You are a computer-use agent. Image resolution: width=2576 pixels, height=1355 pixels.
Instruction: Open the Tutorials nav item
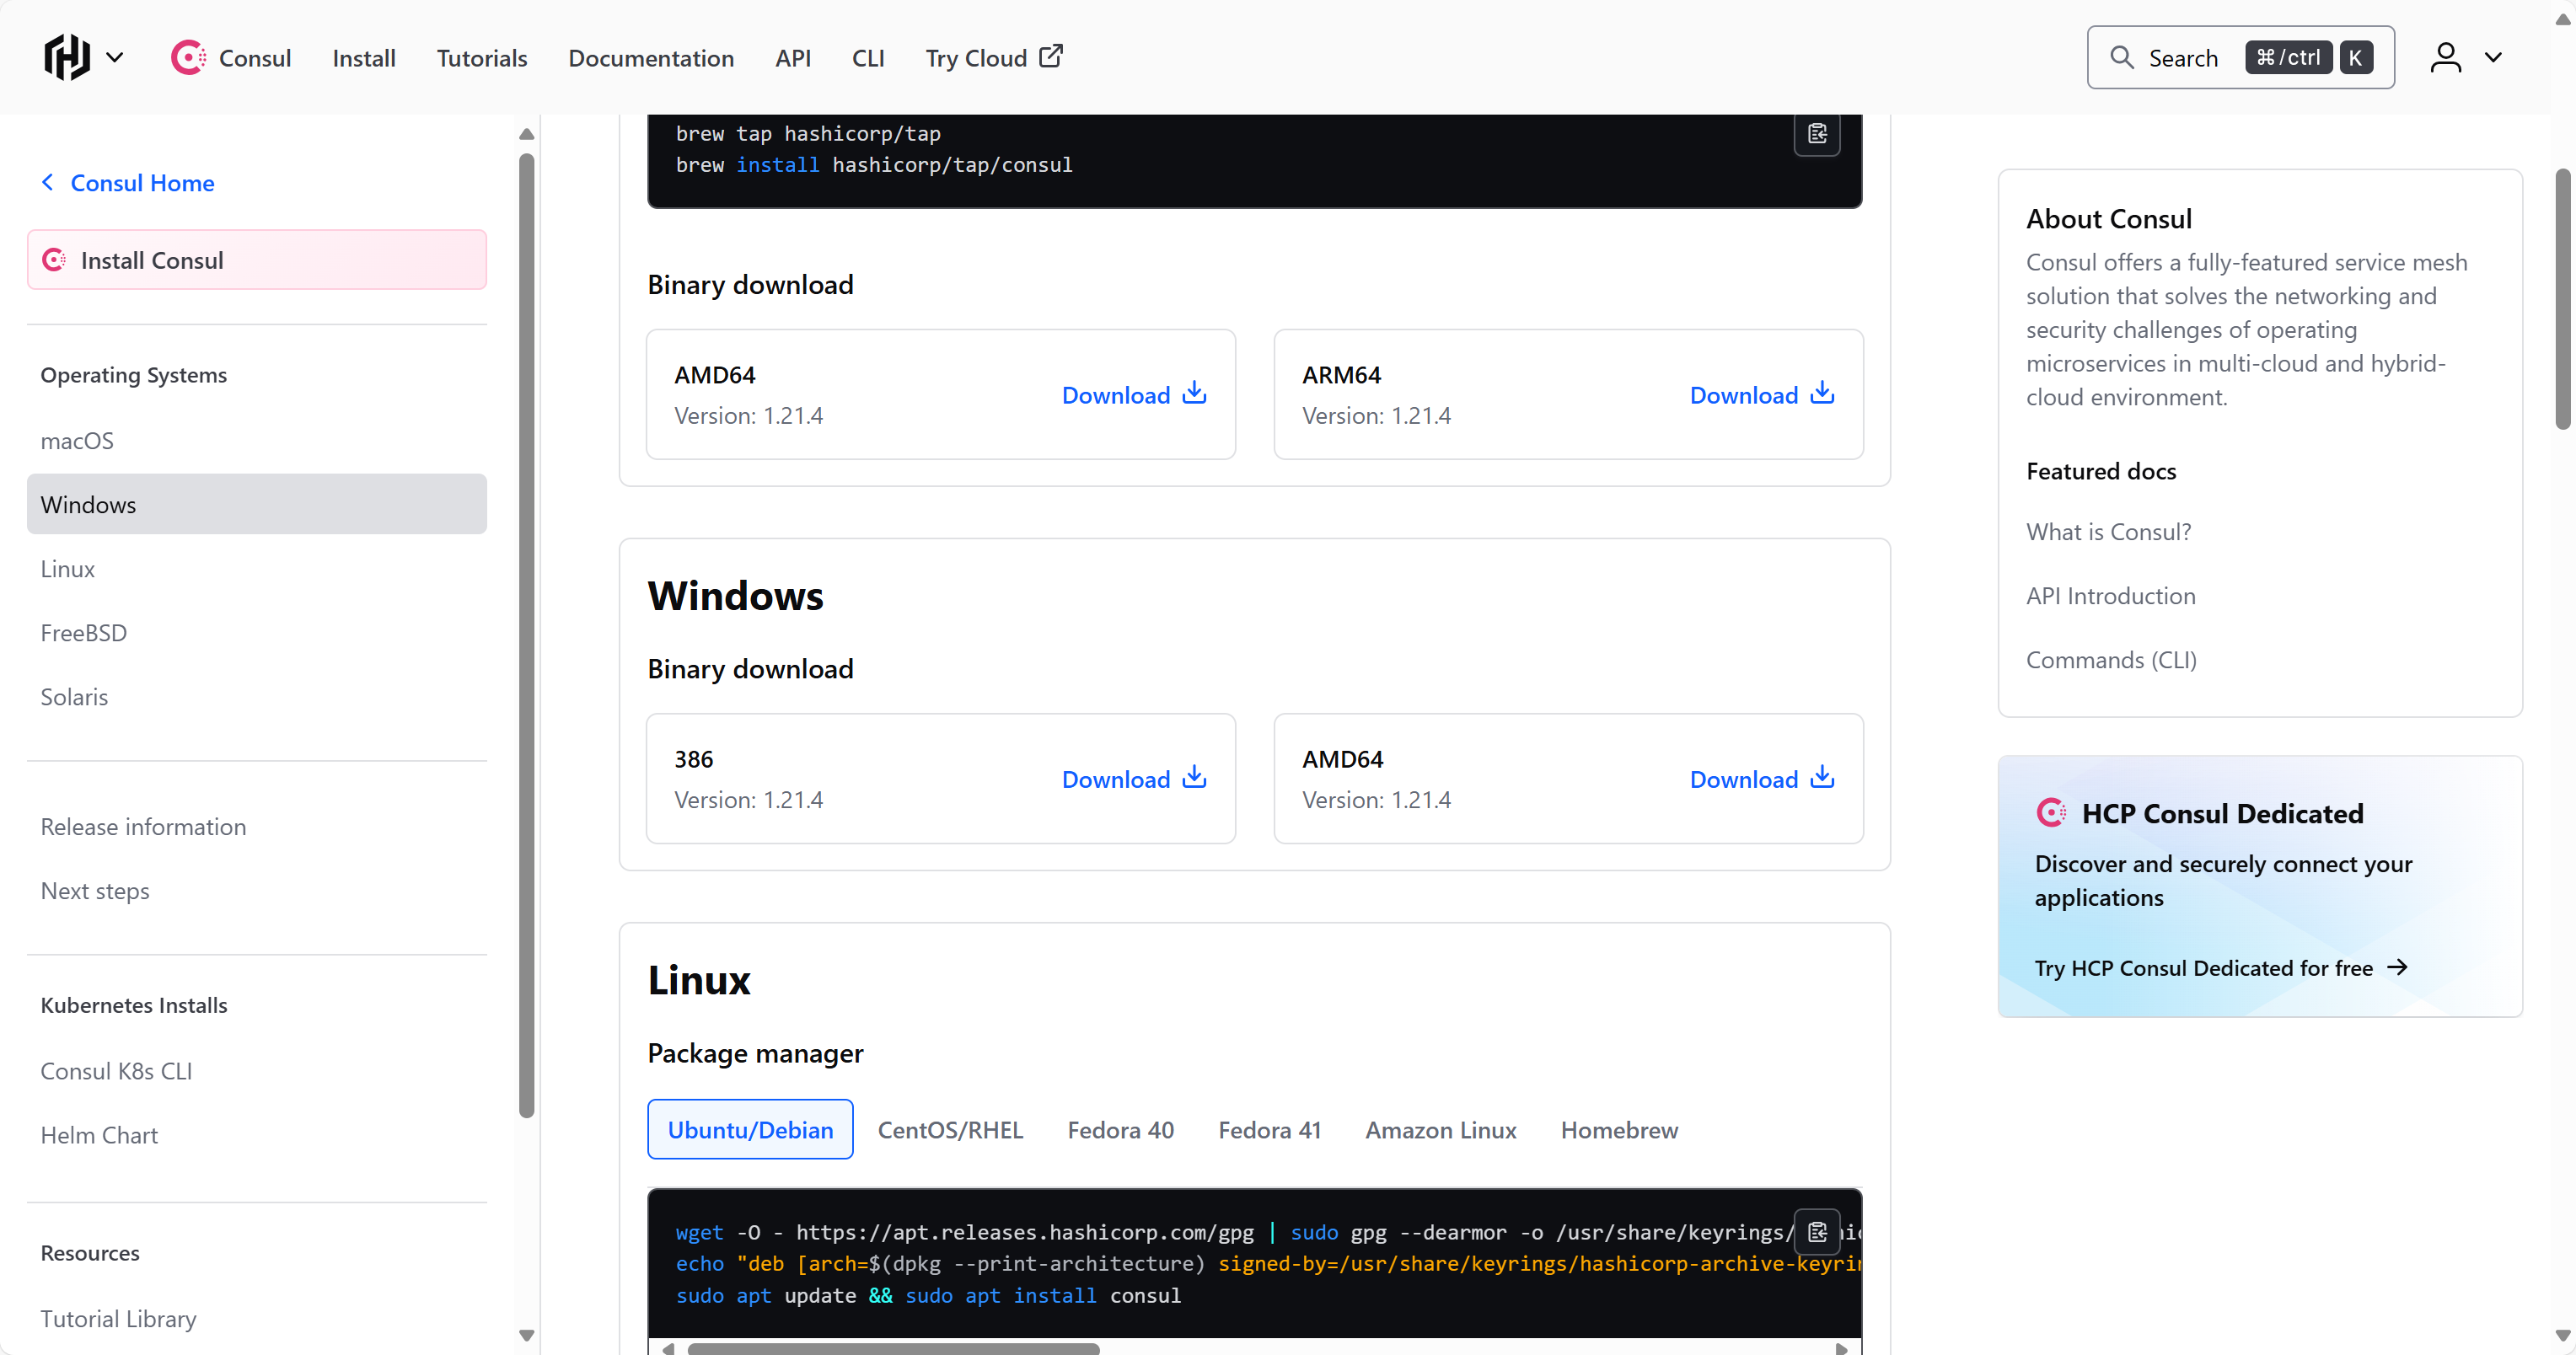[482, 58]
